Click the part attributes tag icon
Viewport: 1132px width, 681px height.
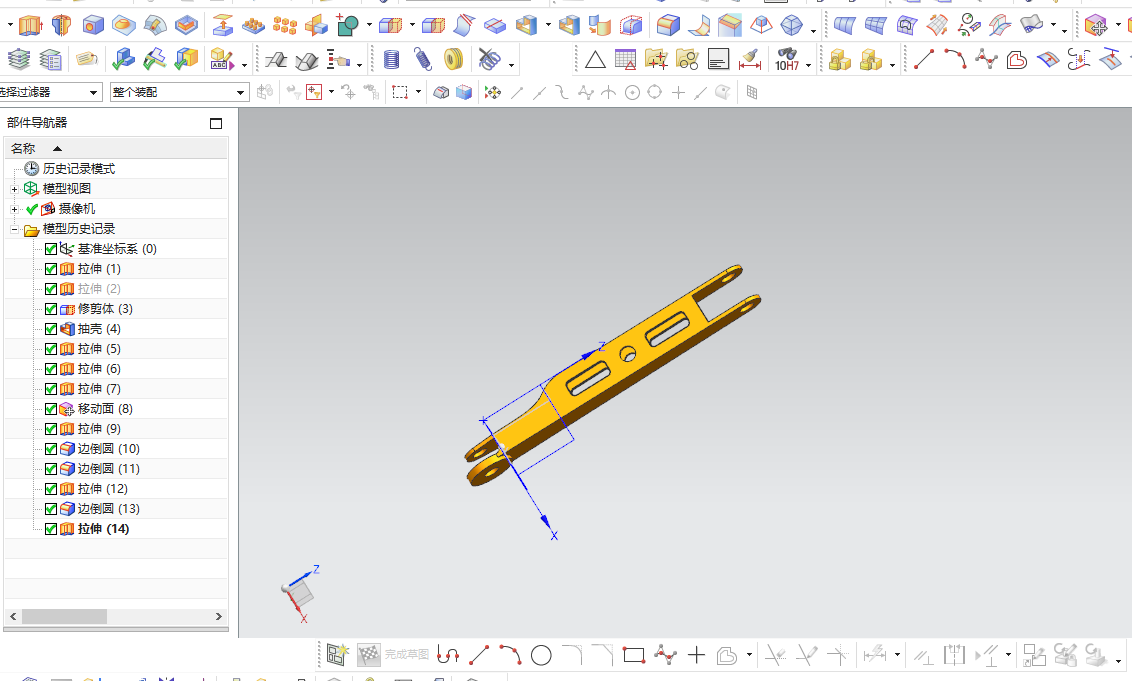(x=87, y=58)
